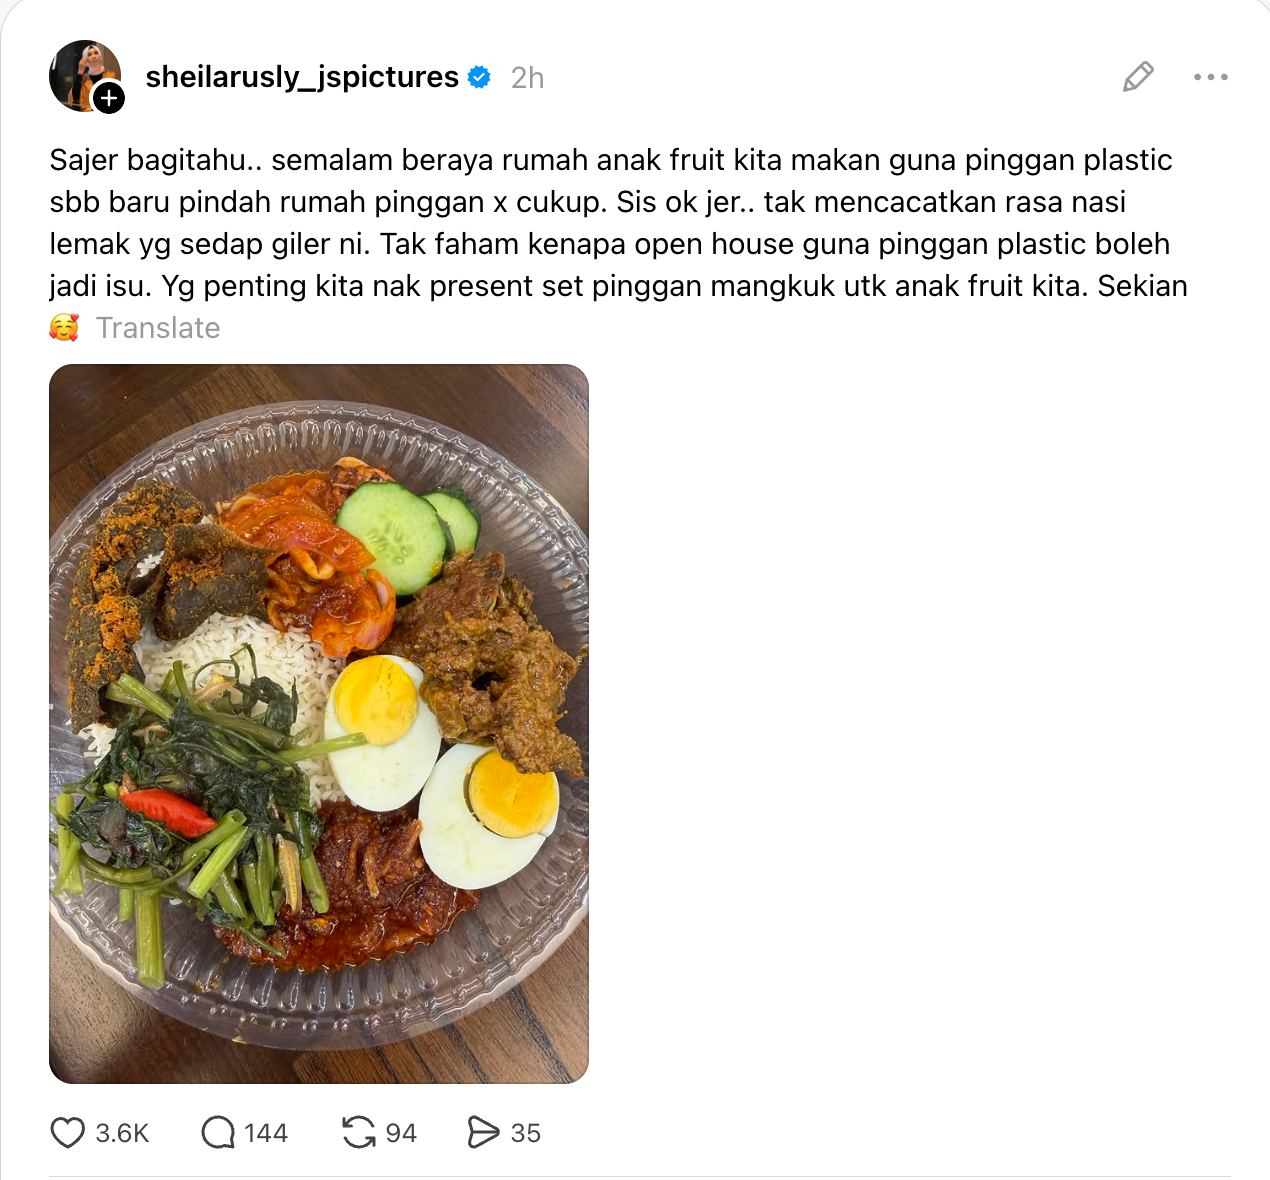
Task: Open the three-dot more options menu
Action: [x=1210, y=77]
